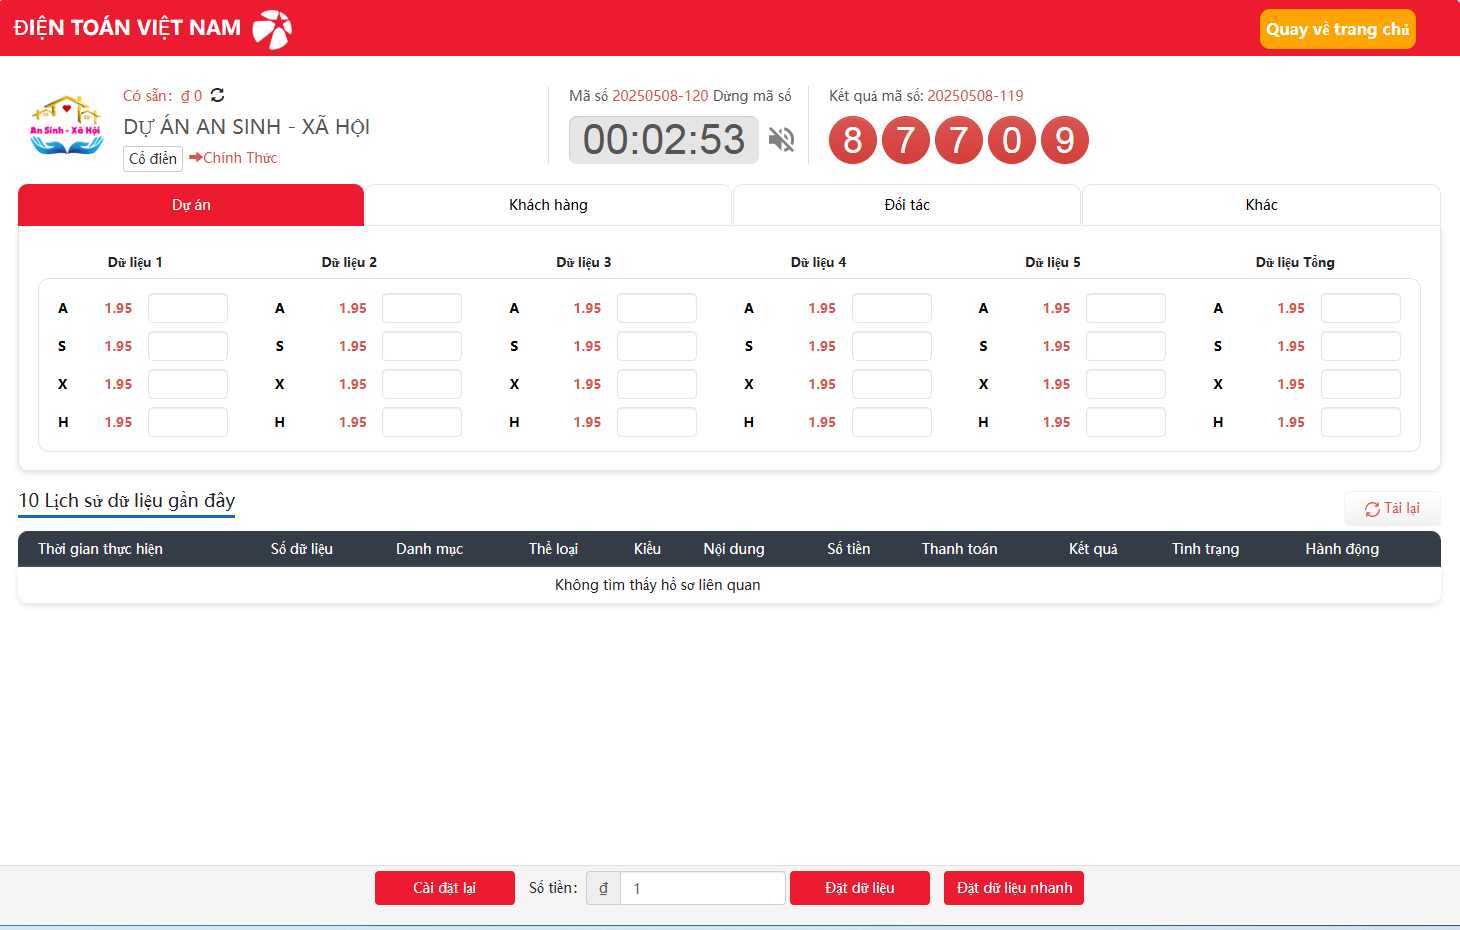Click the An Sinh Xã Hội project logo
The height and width of the screenshot is (930, 1460).
(66, 126)
